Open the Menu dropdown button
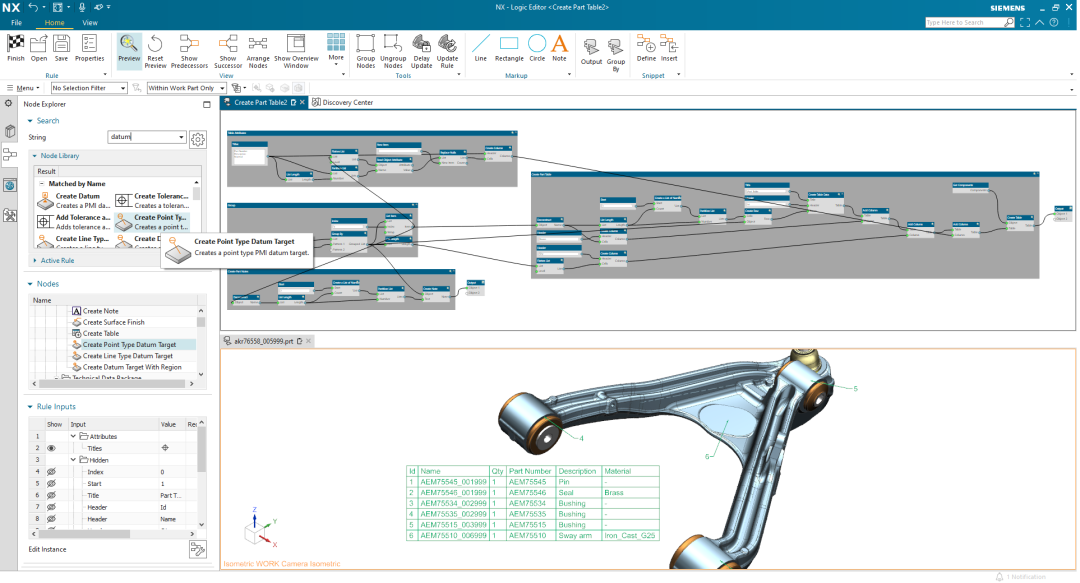1080x583 pixels. pos(24,88)
